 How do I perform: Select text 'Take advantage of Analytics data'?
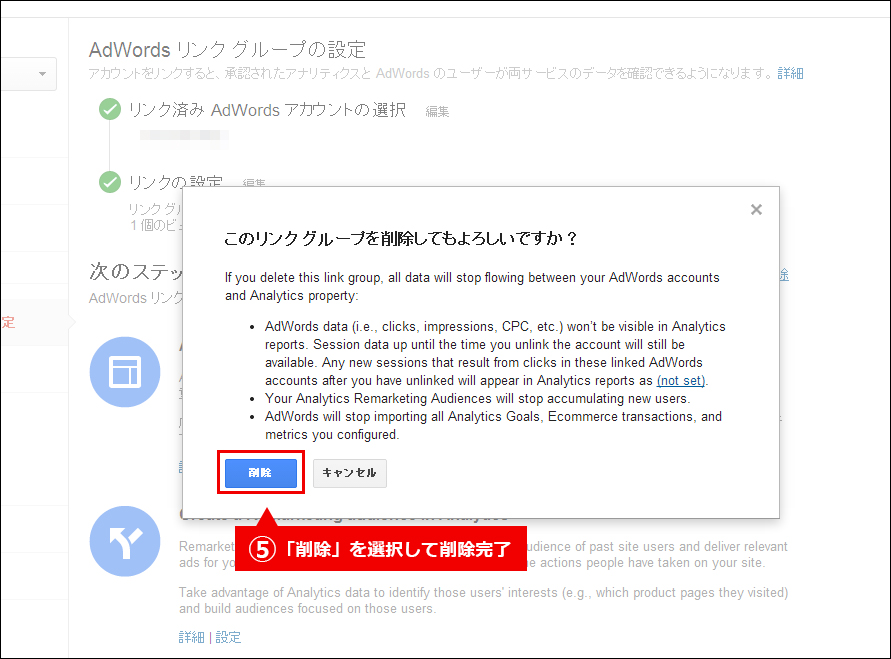(274, 593)
